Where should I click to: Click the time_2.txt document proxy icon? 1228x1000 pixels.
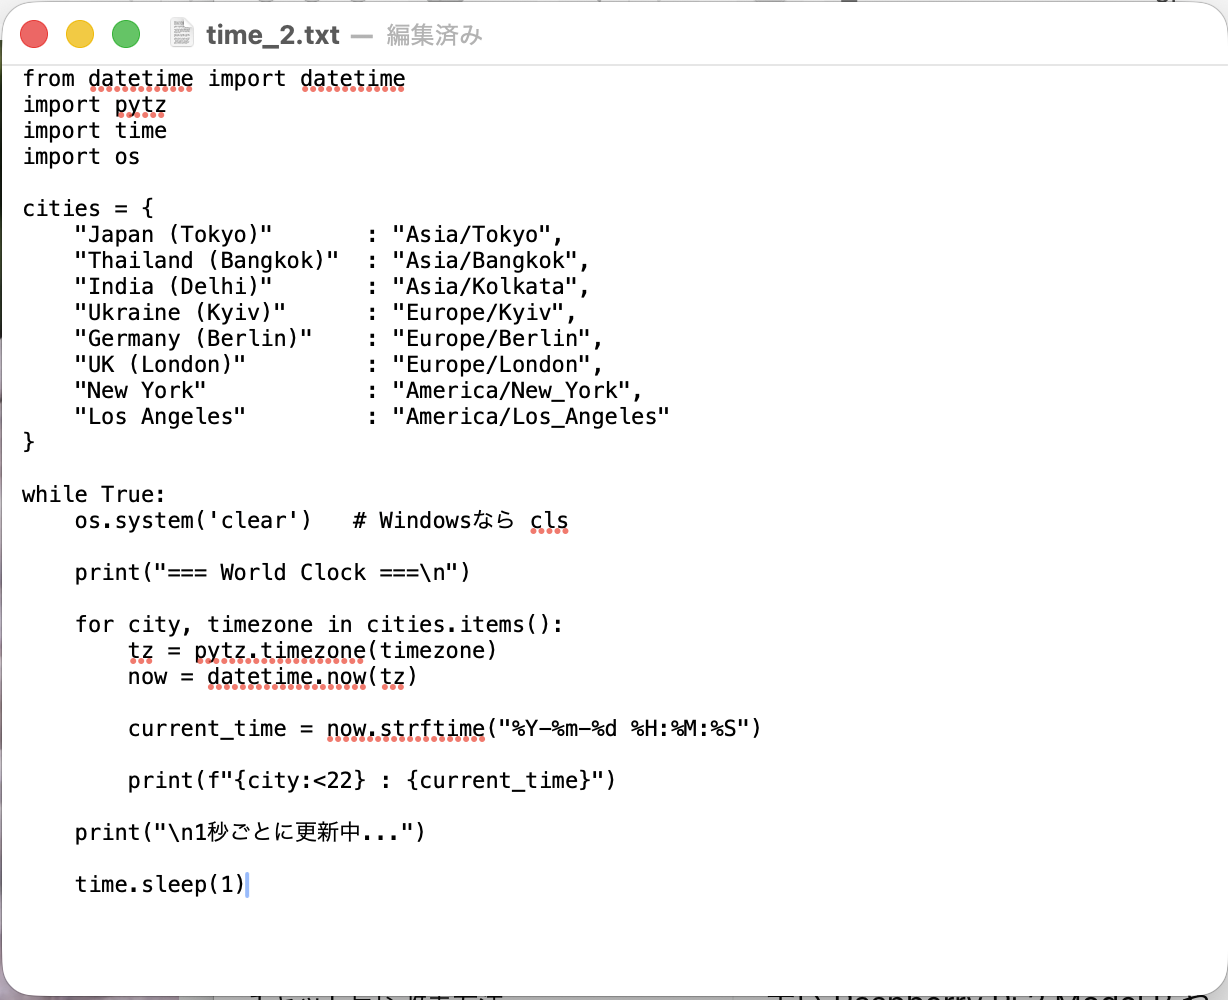[x=181, y=34]
